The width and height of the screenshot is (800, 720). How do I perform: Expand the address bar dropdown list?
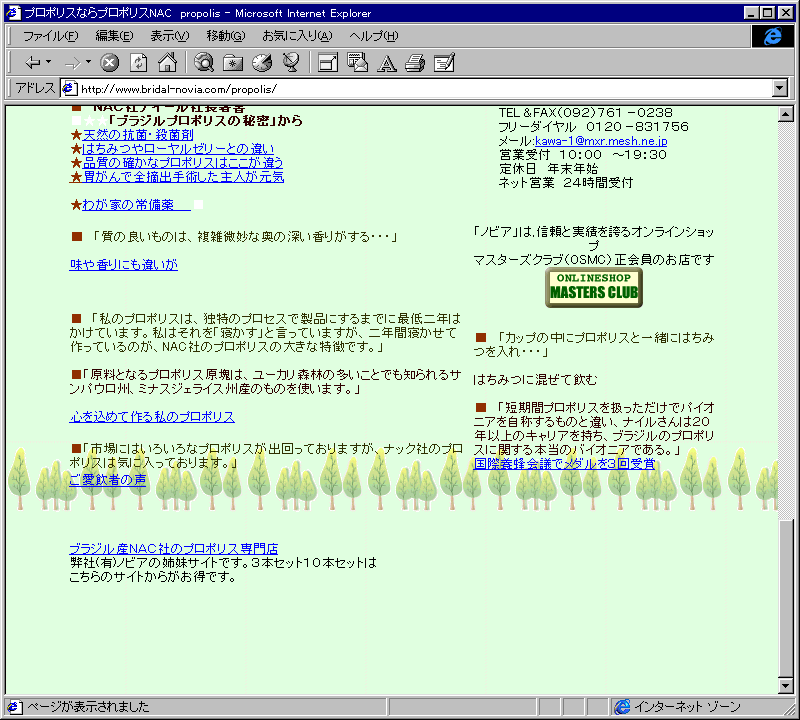click(780, 89)
